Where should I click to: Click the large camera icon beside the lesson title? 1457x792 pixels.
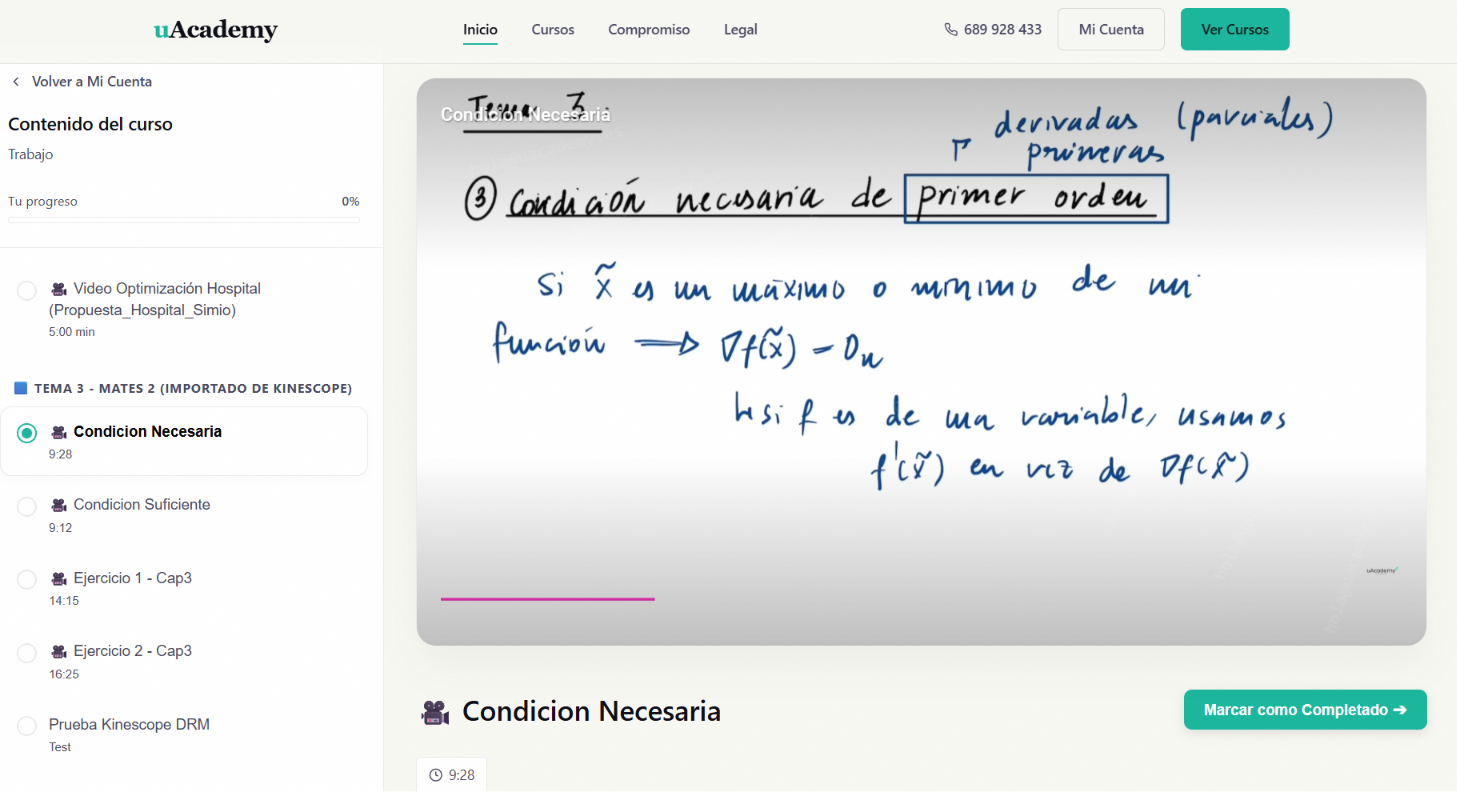tap(435, 712)
